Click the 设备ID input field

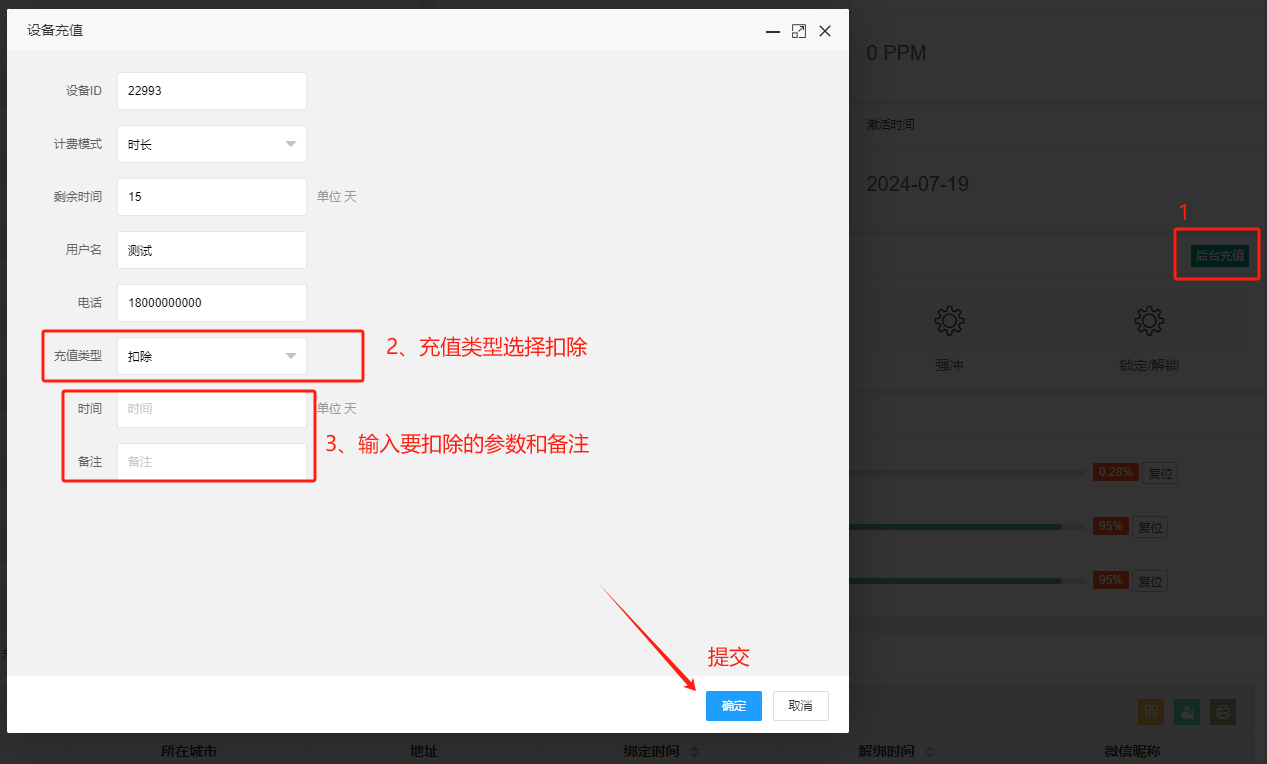212,91
